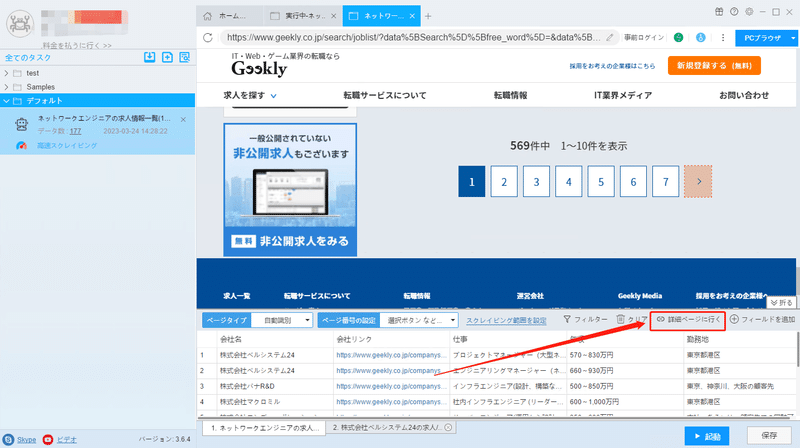Click the blue circular browser icon
Viewport: 800px width, 448px height.
pyautogui.click(x=701, y=37)
